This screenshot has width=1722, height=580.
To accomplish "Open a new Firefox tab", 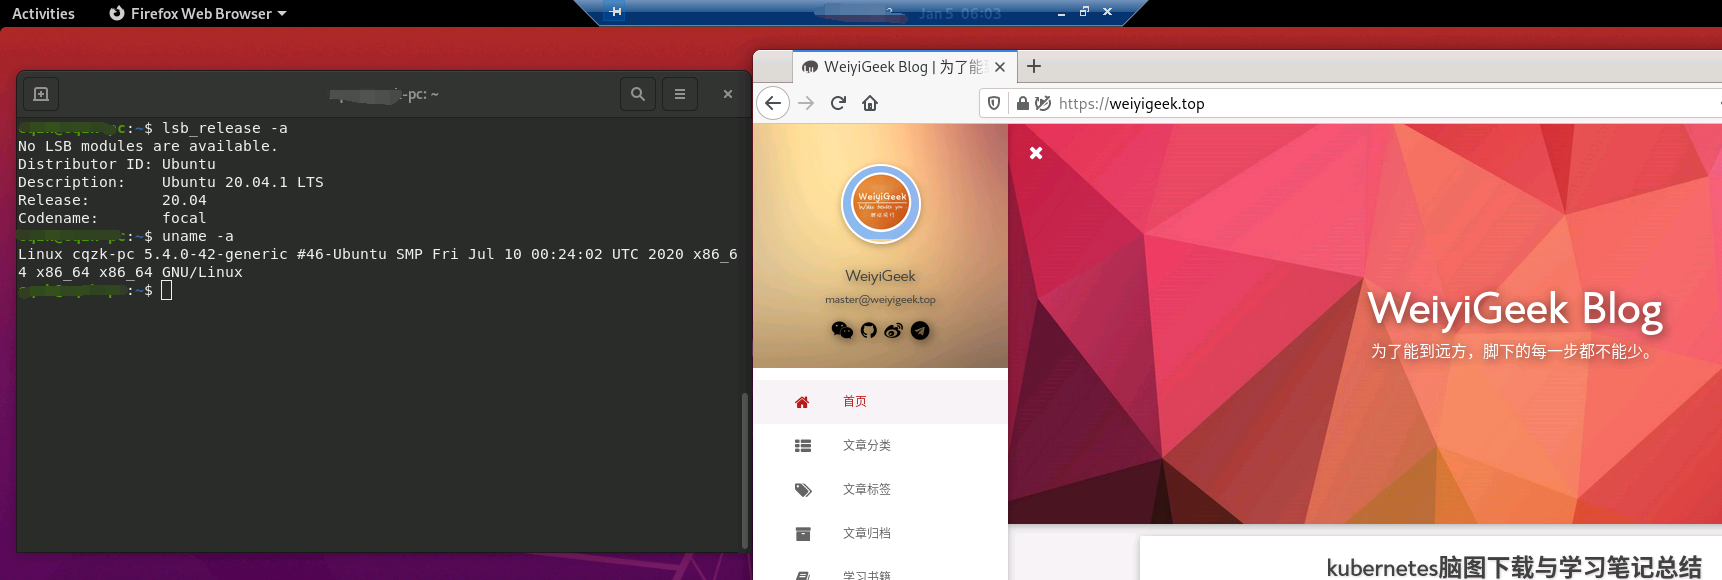I will (1034, 66).
